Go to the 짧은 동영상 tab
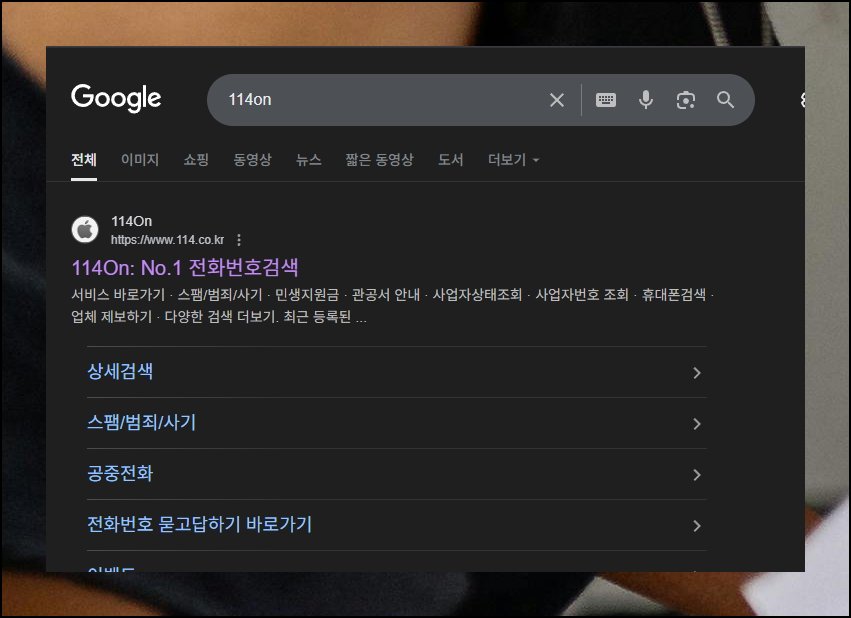The width and height of the screenshot is (851, 618). pyautogui.click(x=379, y=160)
